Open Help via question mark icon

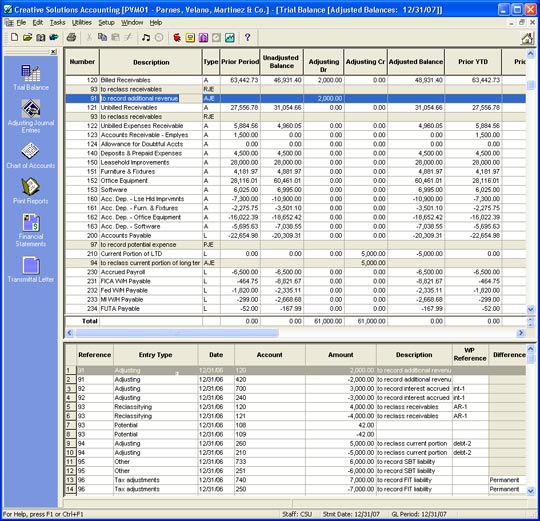pyautogui.click(x=247, y=37)
